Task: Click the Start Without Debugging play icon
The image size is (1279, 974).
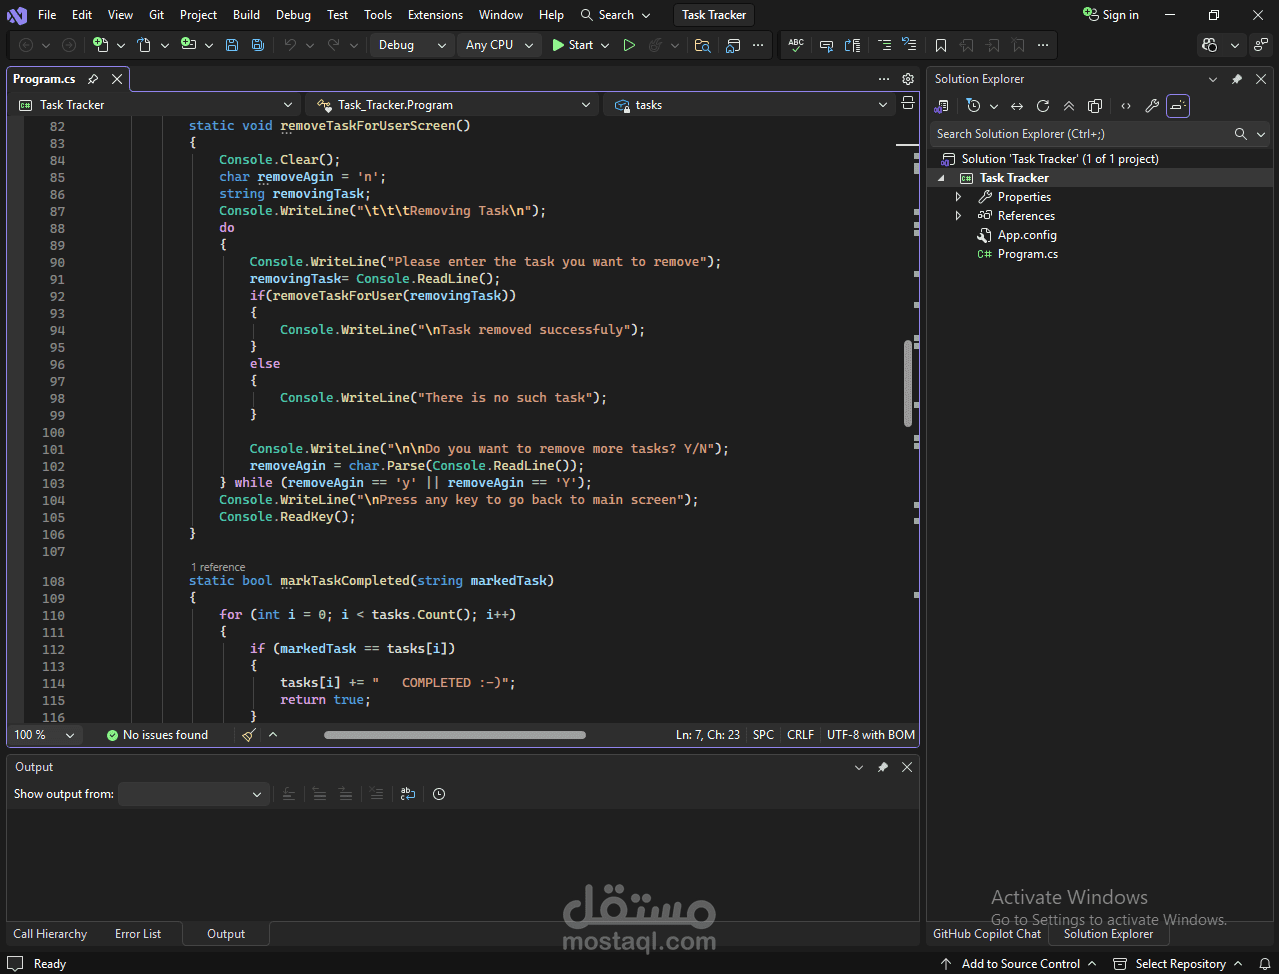Action: point(629,45)
